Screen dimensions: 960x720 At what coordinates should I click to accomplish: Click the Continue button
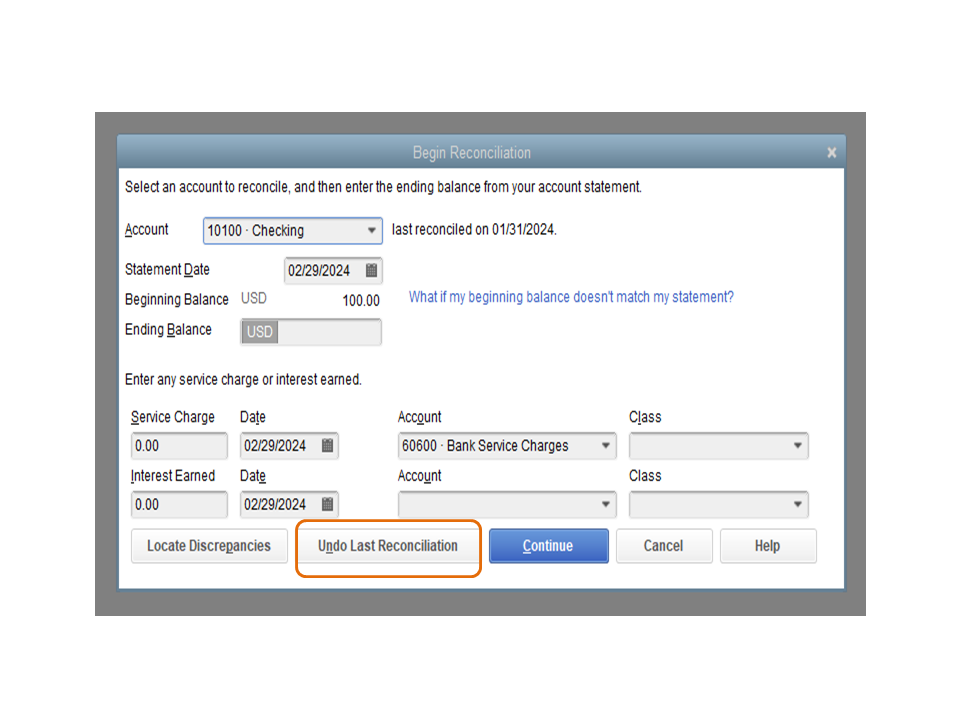click(x=549, y=546)
